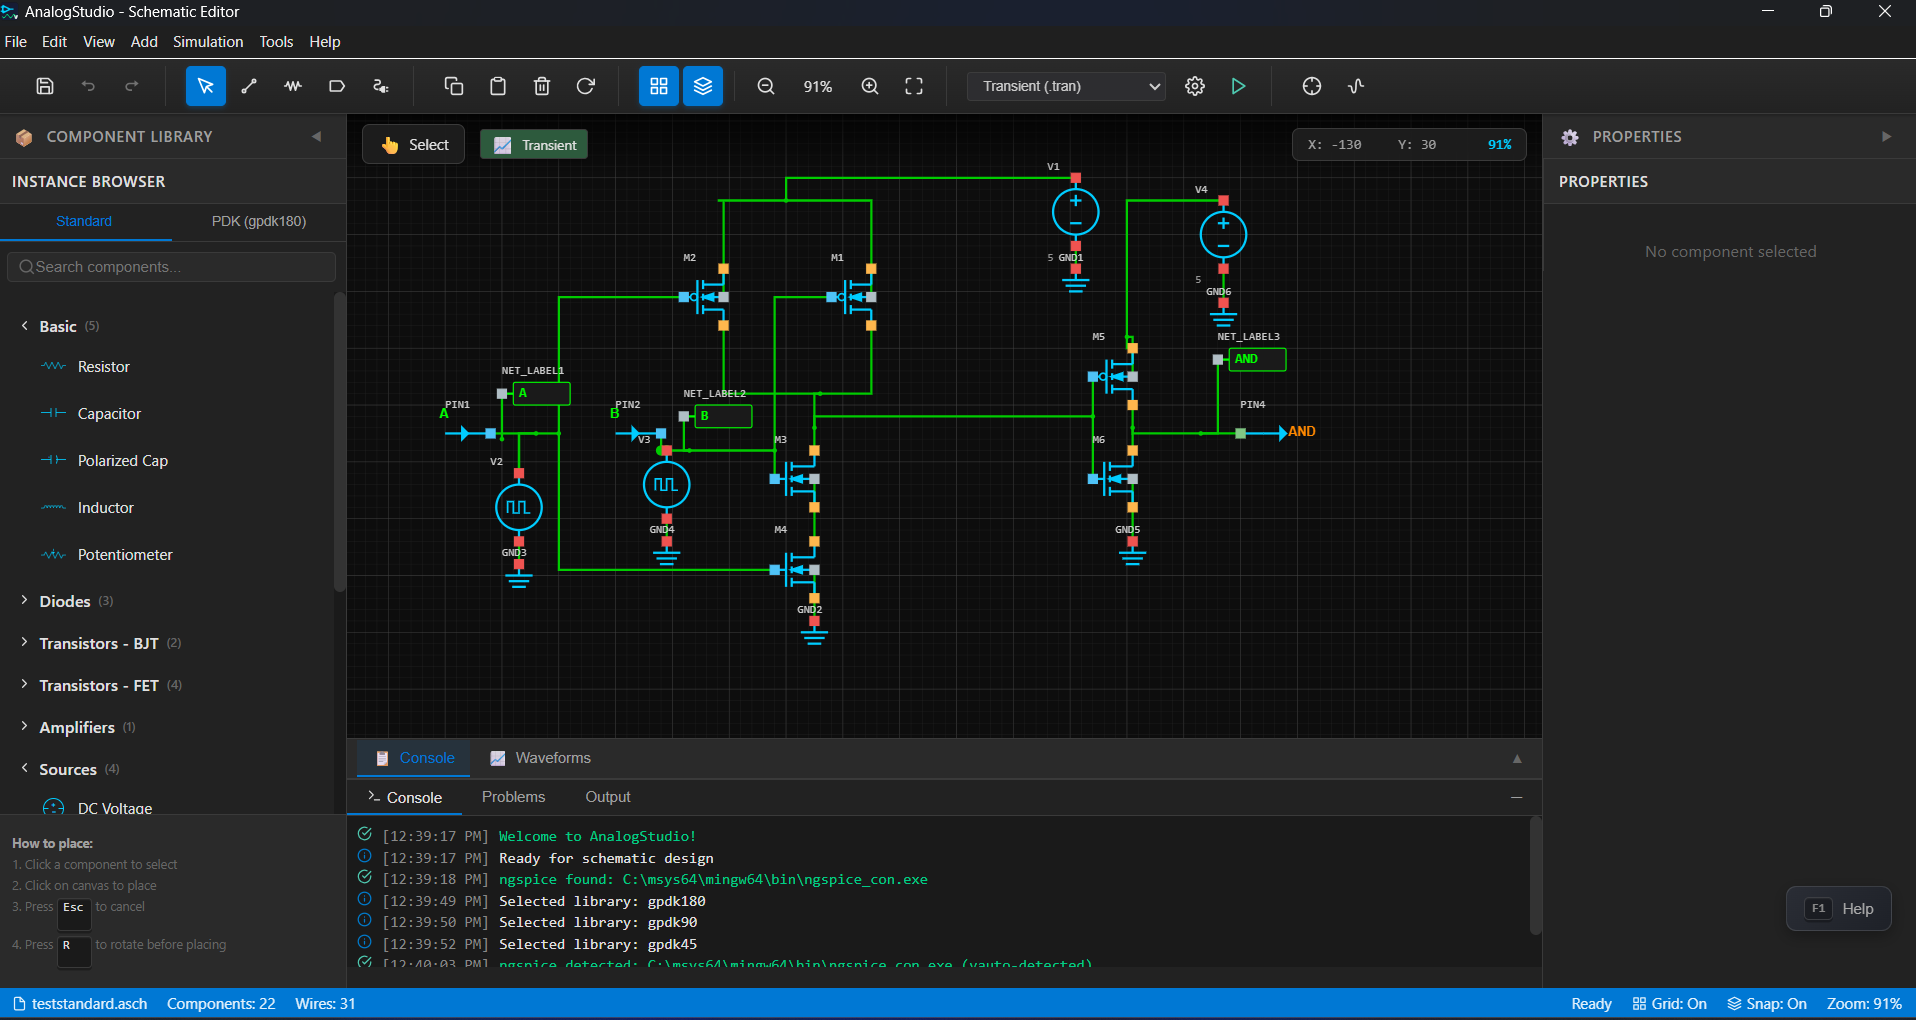Toggle the layers toolbar button
Image resolution: width=1916 pixels, height=1020 pixels.
(x=703, y=86)
